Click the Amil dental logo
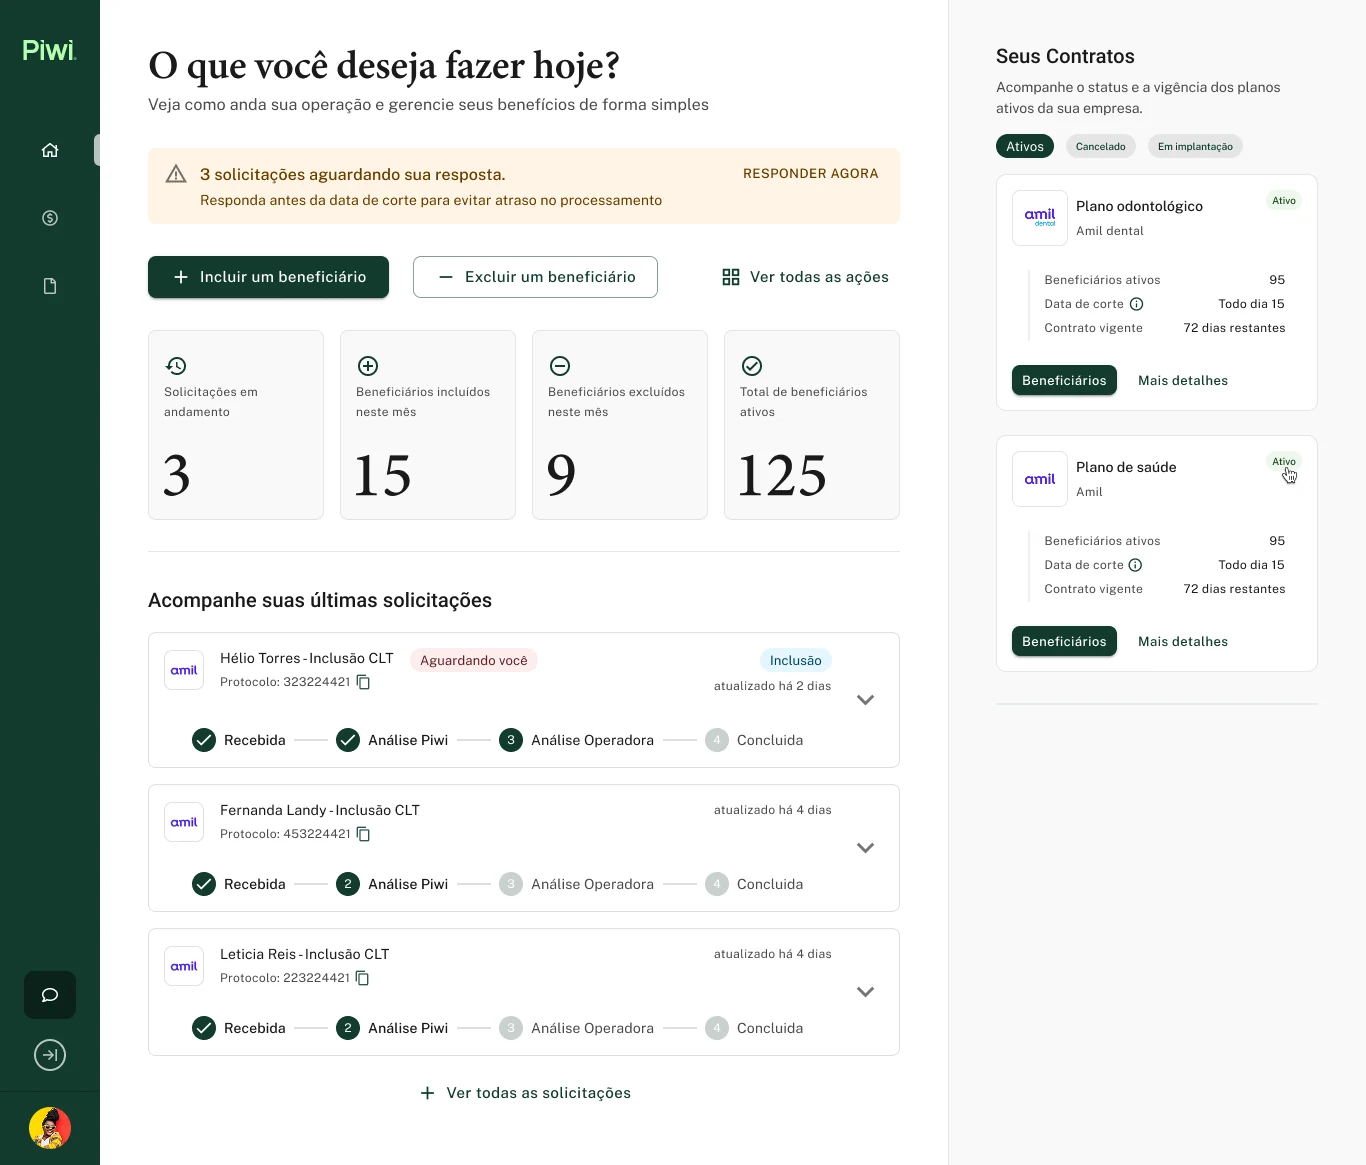Screen dimensions: 1366x1165 coord(1040,218)
